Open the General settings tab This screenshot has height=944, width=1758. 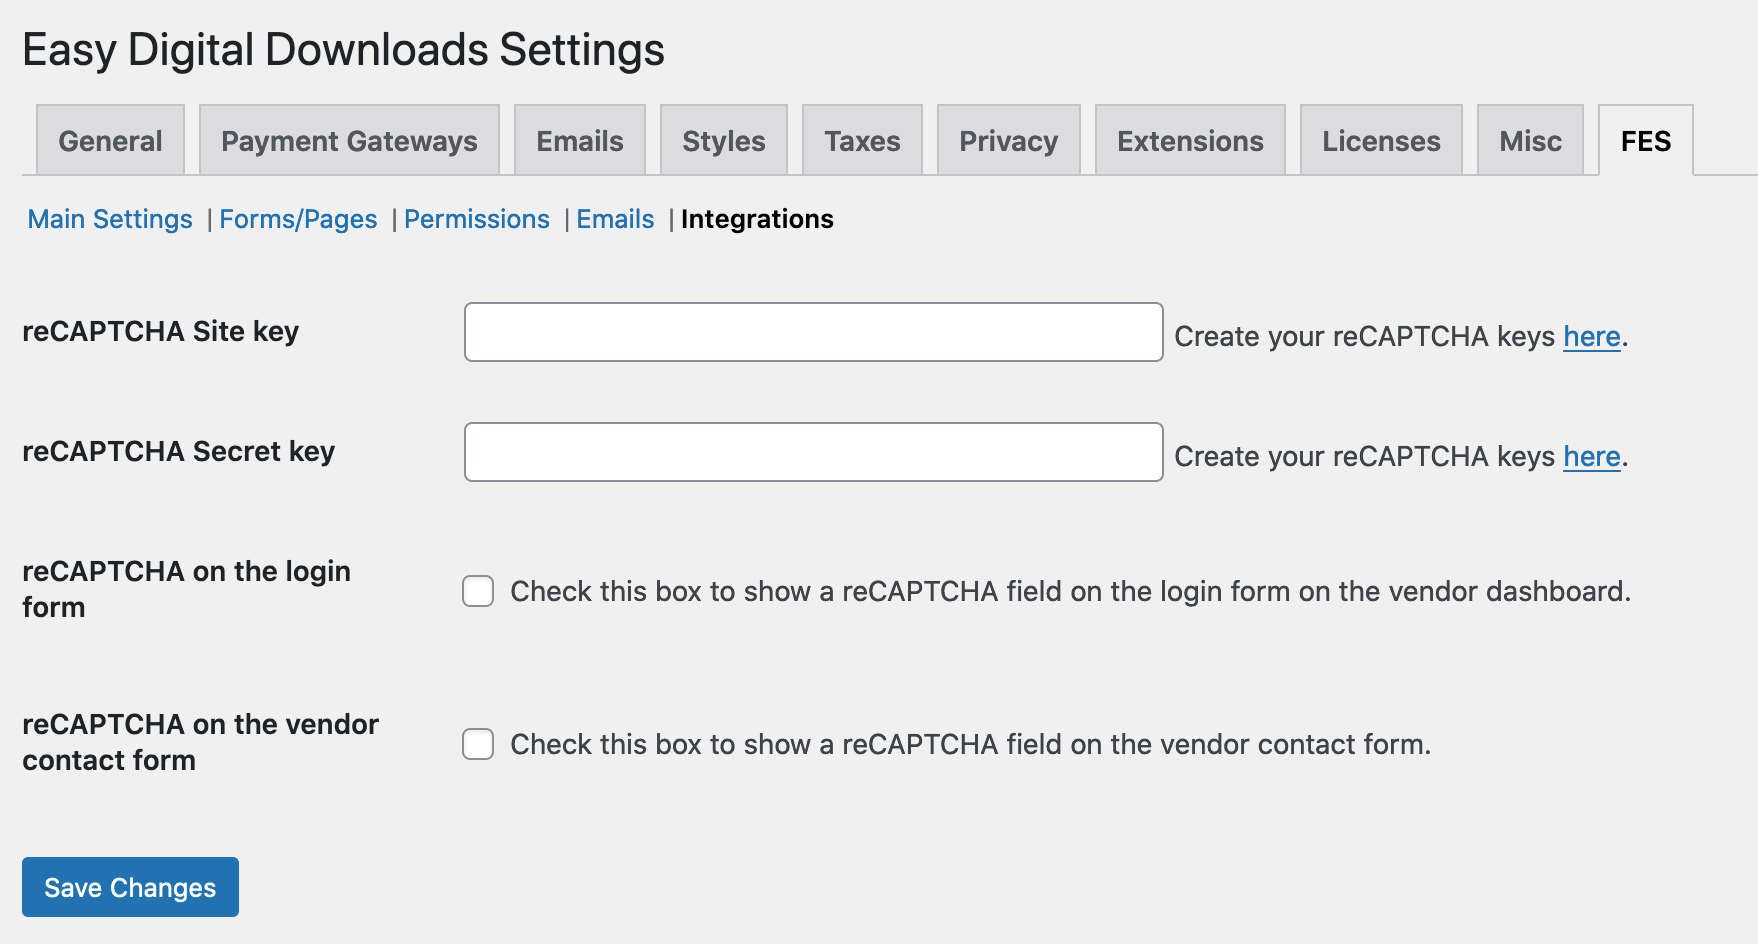(110, 141)
